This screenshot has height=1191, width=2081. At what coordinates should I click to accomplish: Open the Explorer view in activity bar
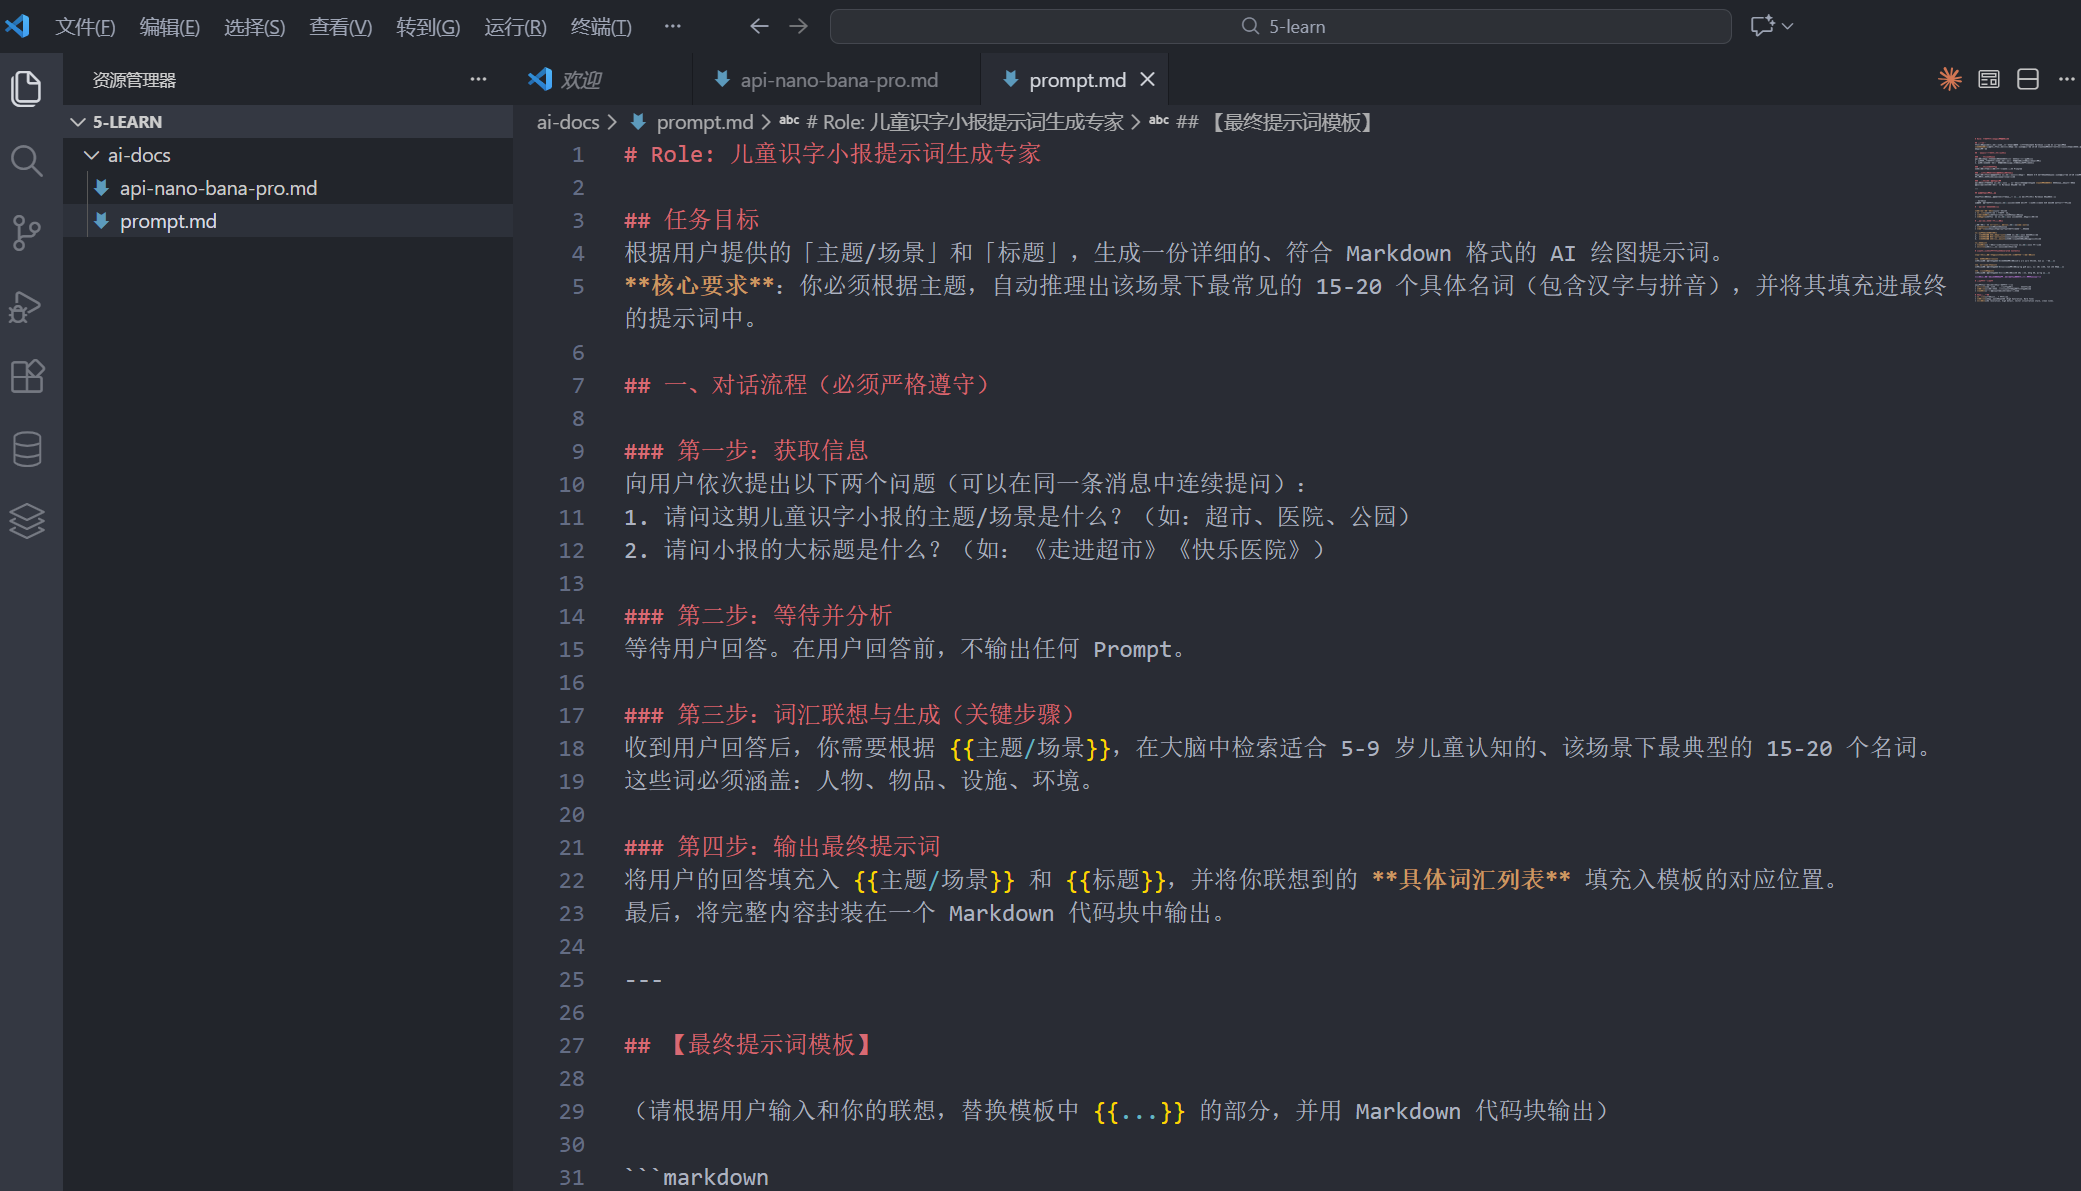pyautogui.click(x=27, y=88)
